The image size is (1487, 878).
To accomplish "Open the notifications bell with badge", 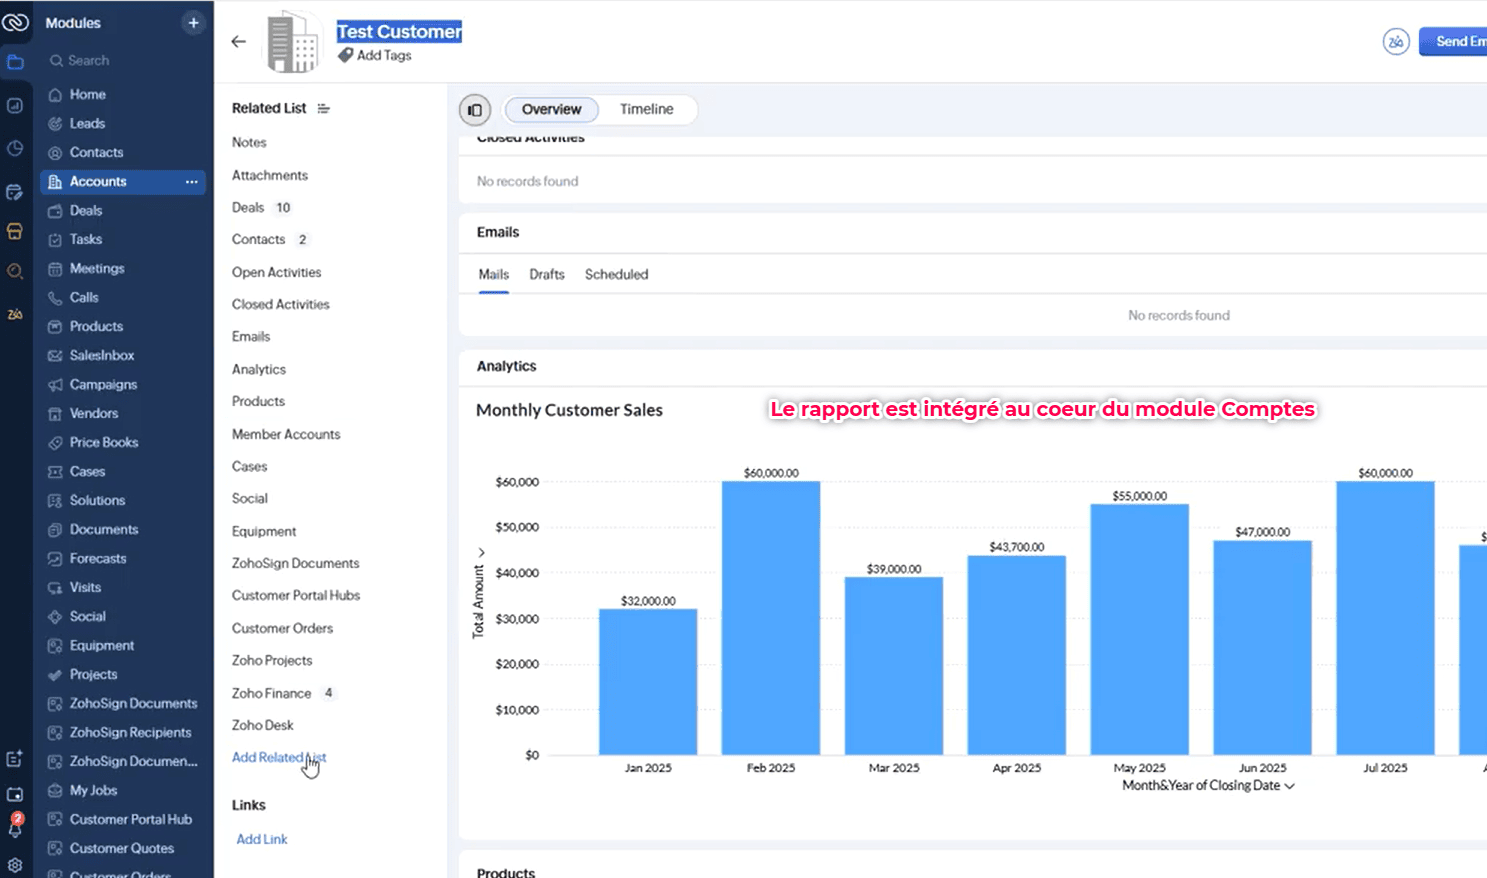I will tap(15, 826).
